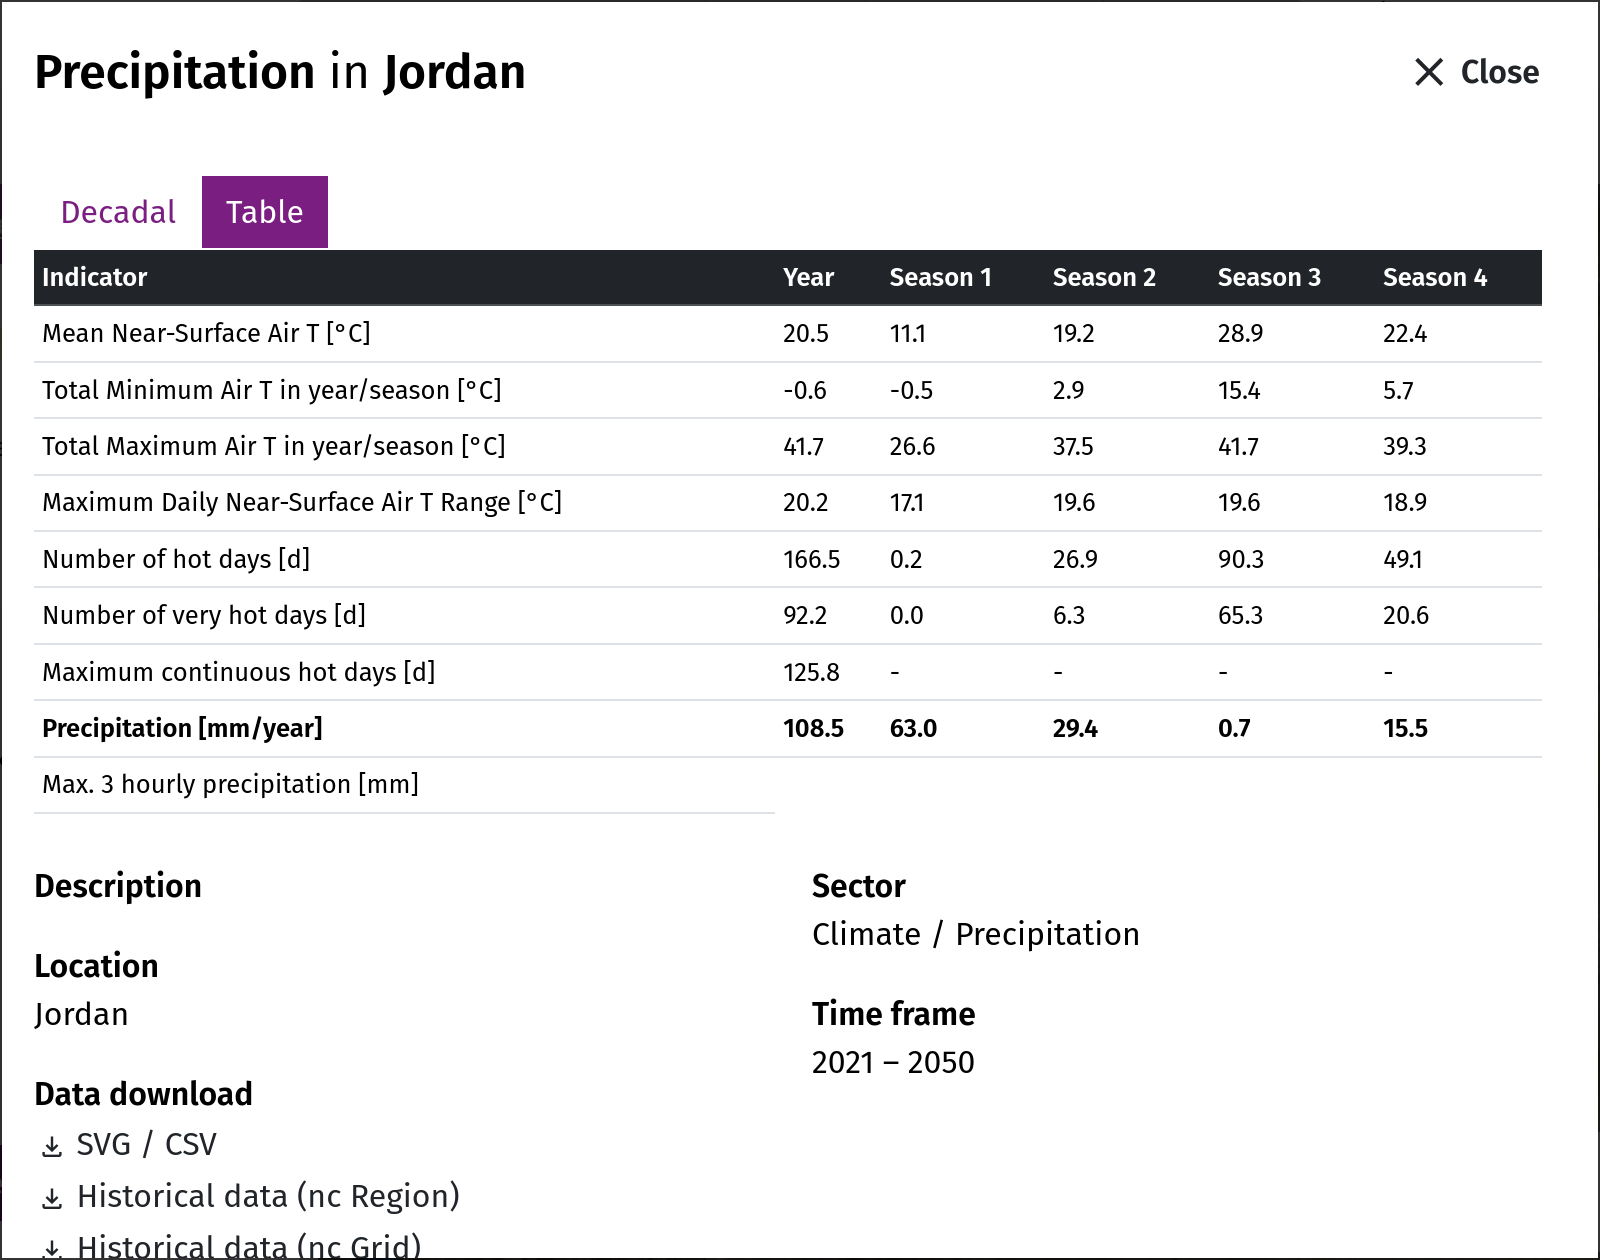Click the Season 1 precipitation value 63.0

913,728
